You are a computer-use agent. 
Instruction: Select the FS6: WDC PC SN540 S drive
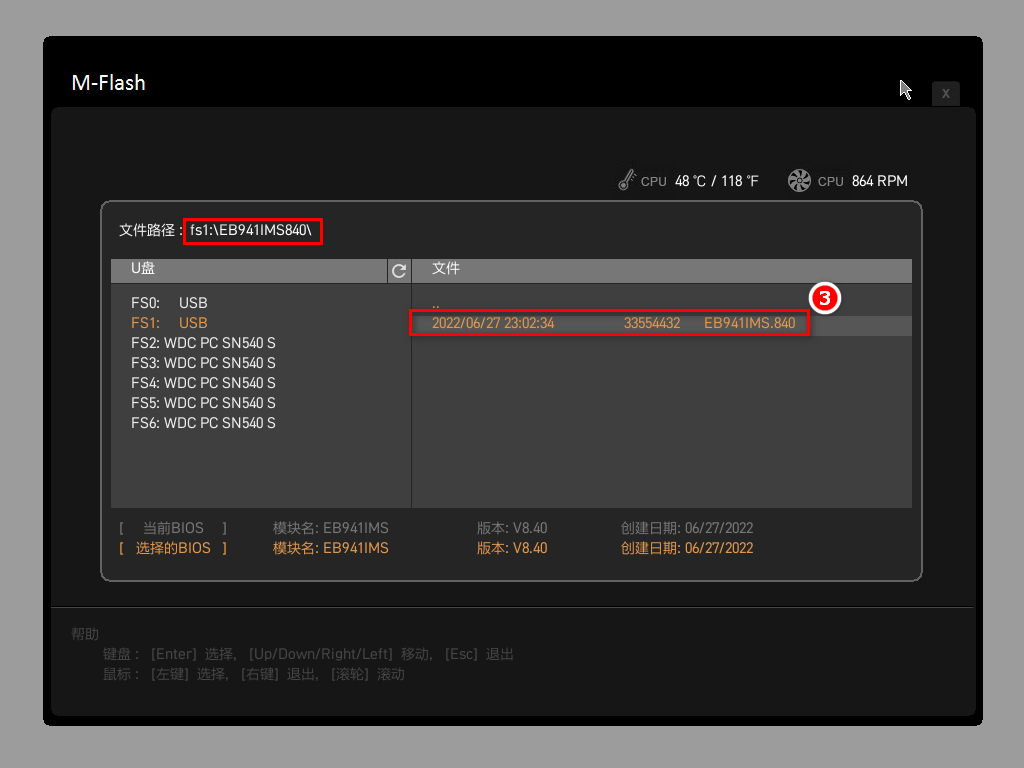(x=203, y=422)
